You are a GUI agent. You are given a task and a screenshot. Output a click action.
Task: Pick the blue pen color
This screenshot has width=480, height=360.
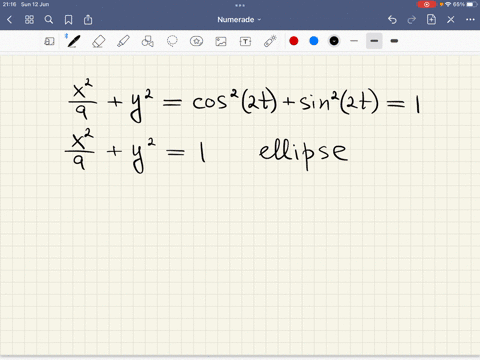(314, 41)
